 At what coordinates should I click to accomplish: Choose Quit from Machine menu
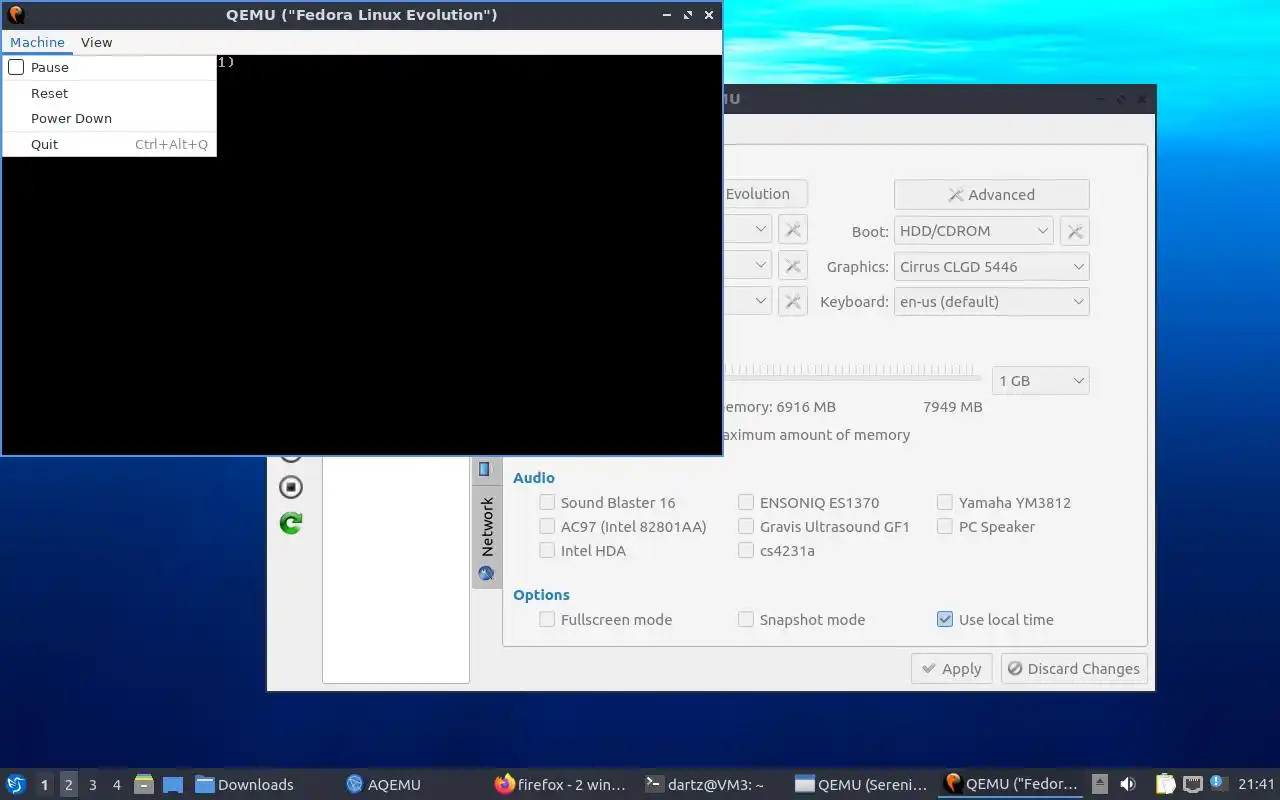[x=109, y=144]
